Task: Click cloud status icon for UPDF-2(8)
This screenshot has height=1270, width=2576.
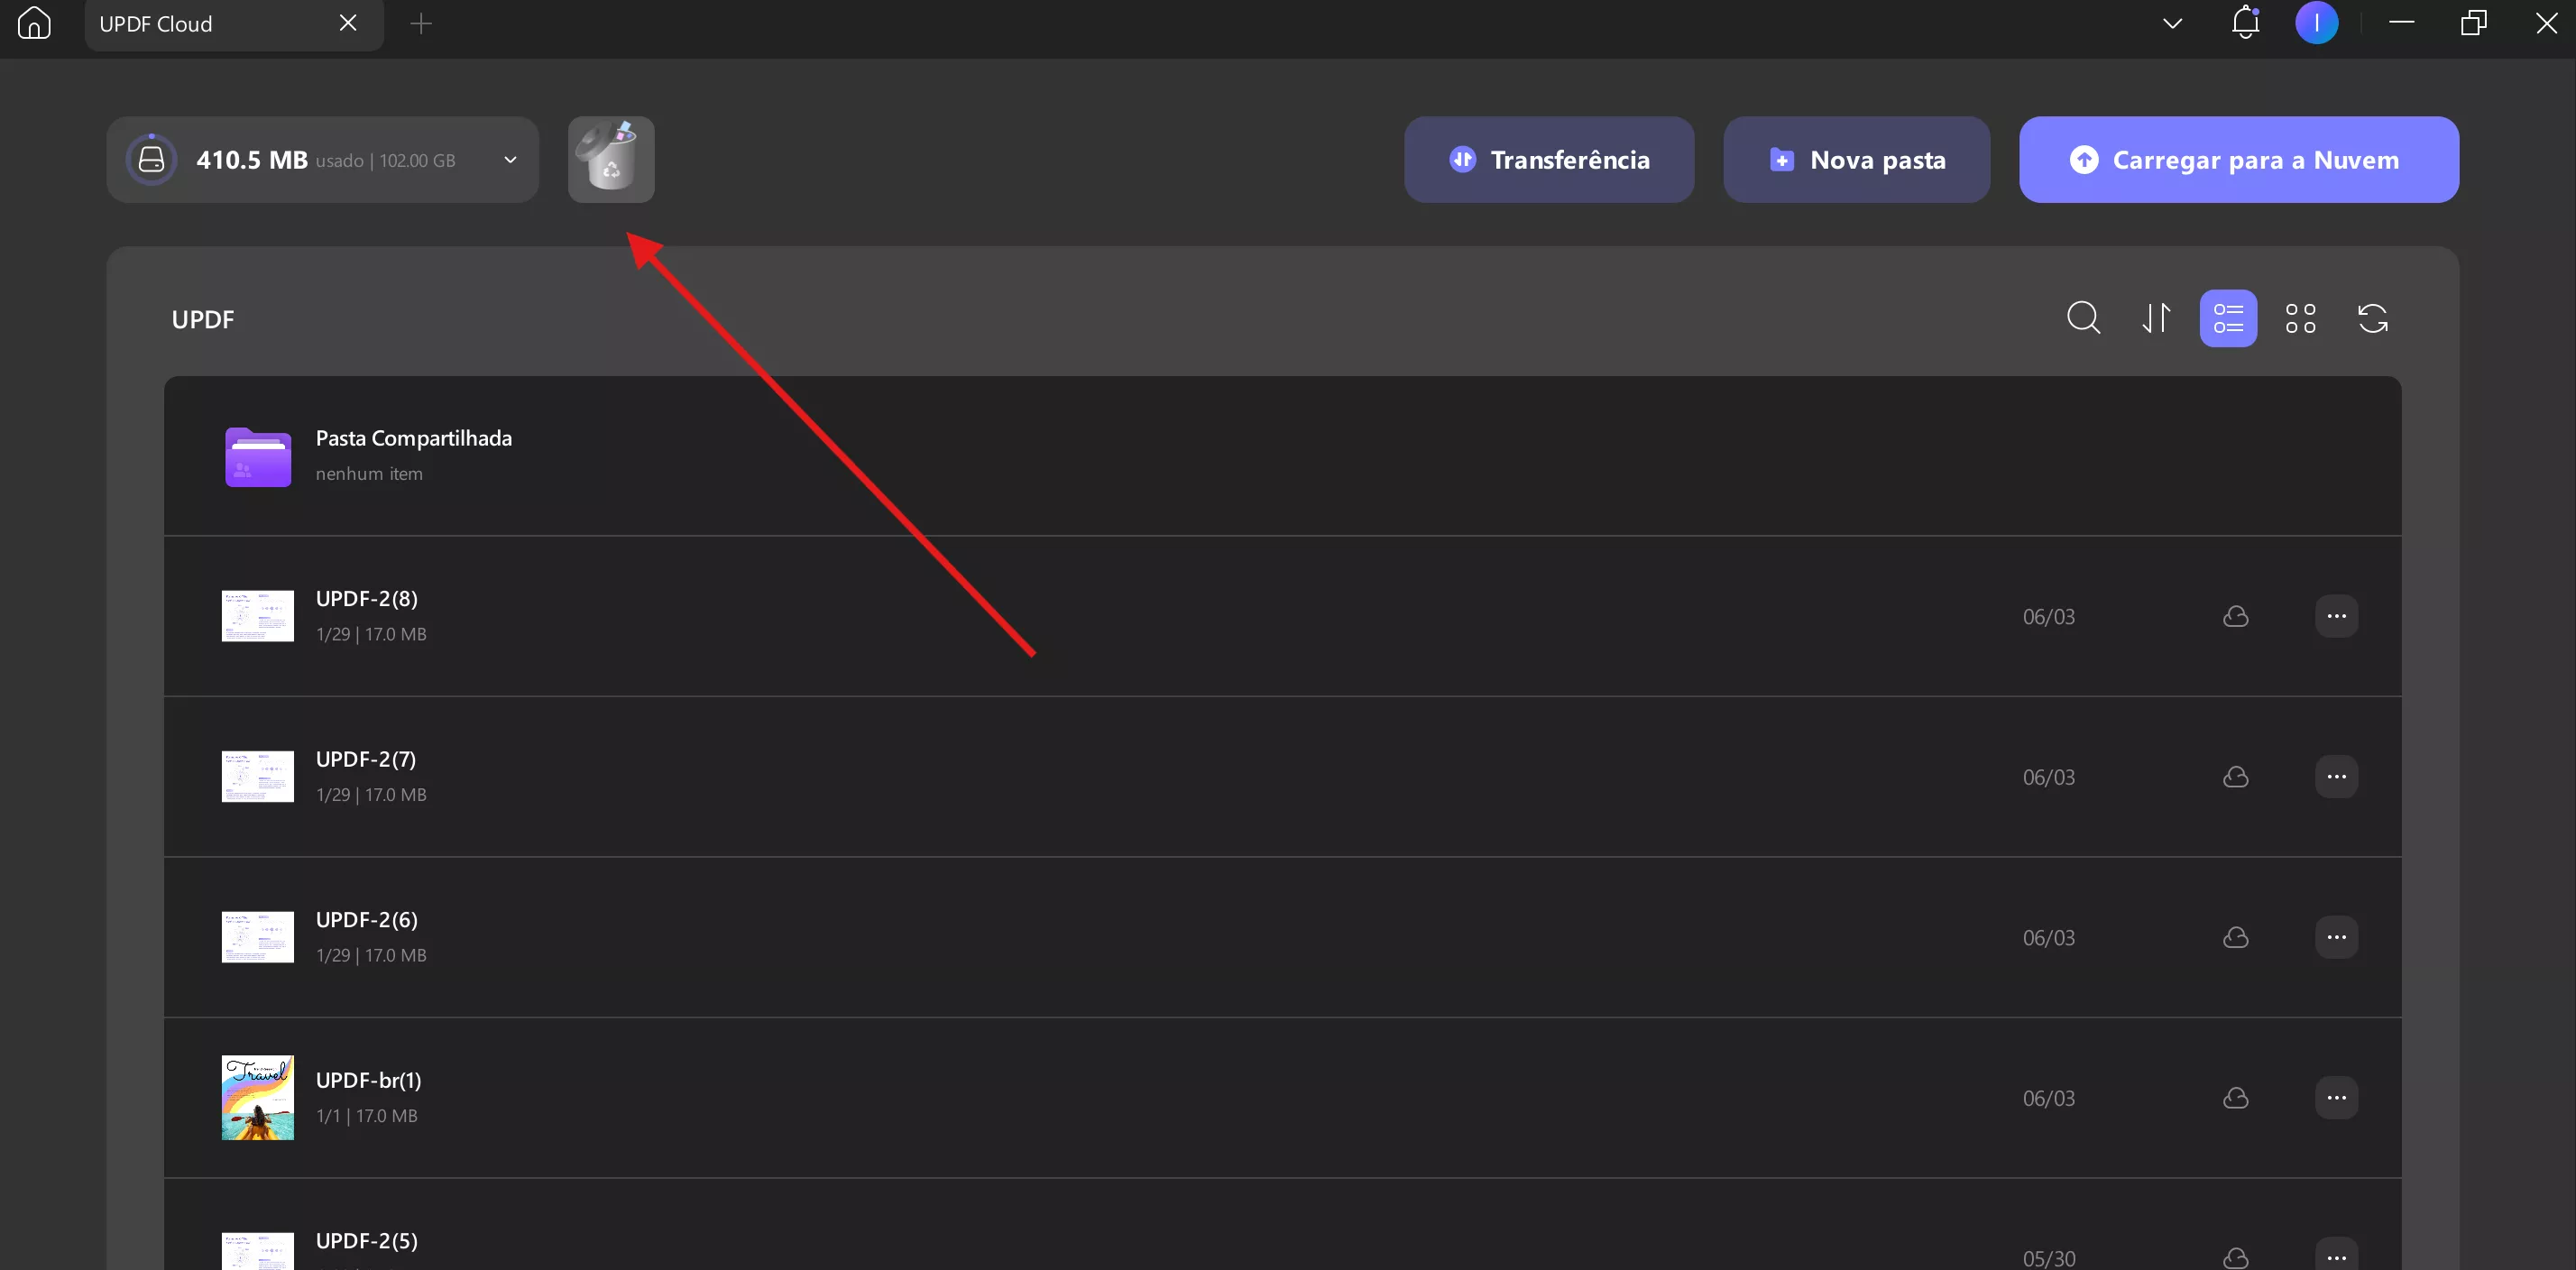Action: click(2235, 616)
